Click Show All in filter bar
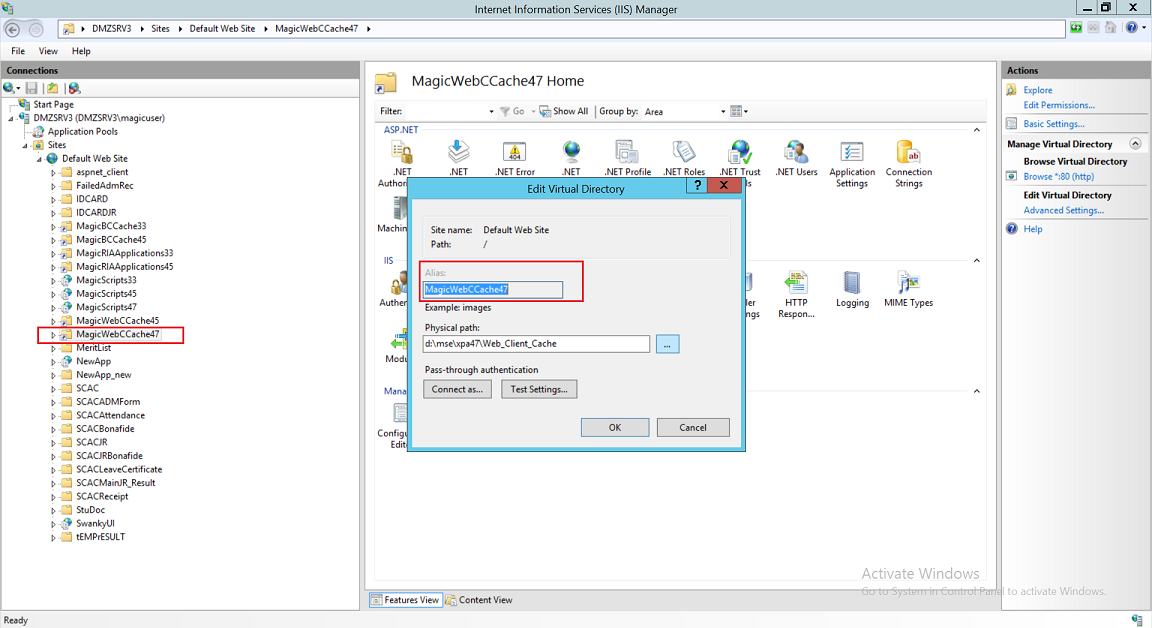 pyautogui.click(x=564, y=112)
